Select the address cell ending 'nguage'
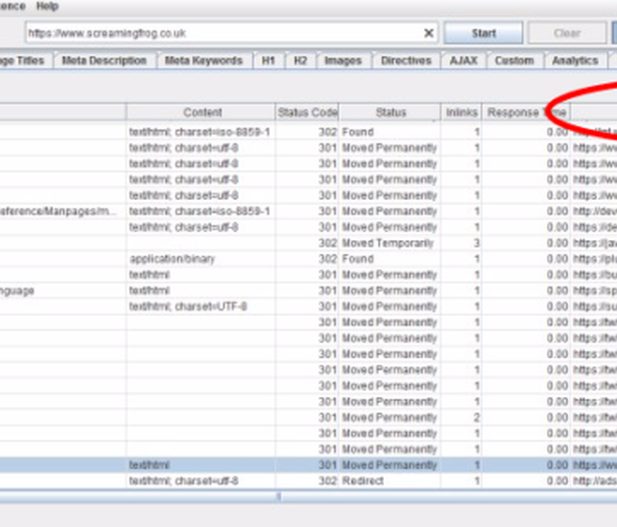This screenshot has height=527, width=617. [63, 291]
